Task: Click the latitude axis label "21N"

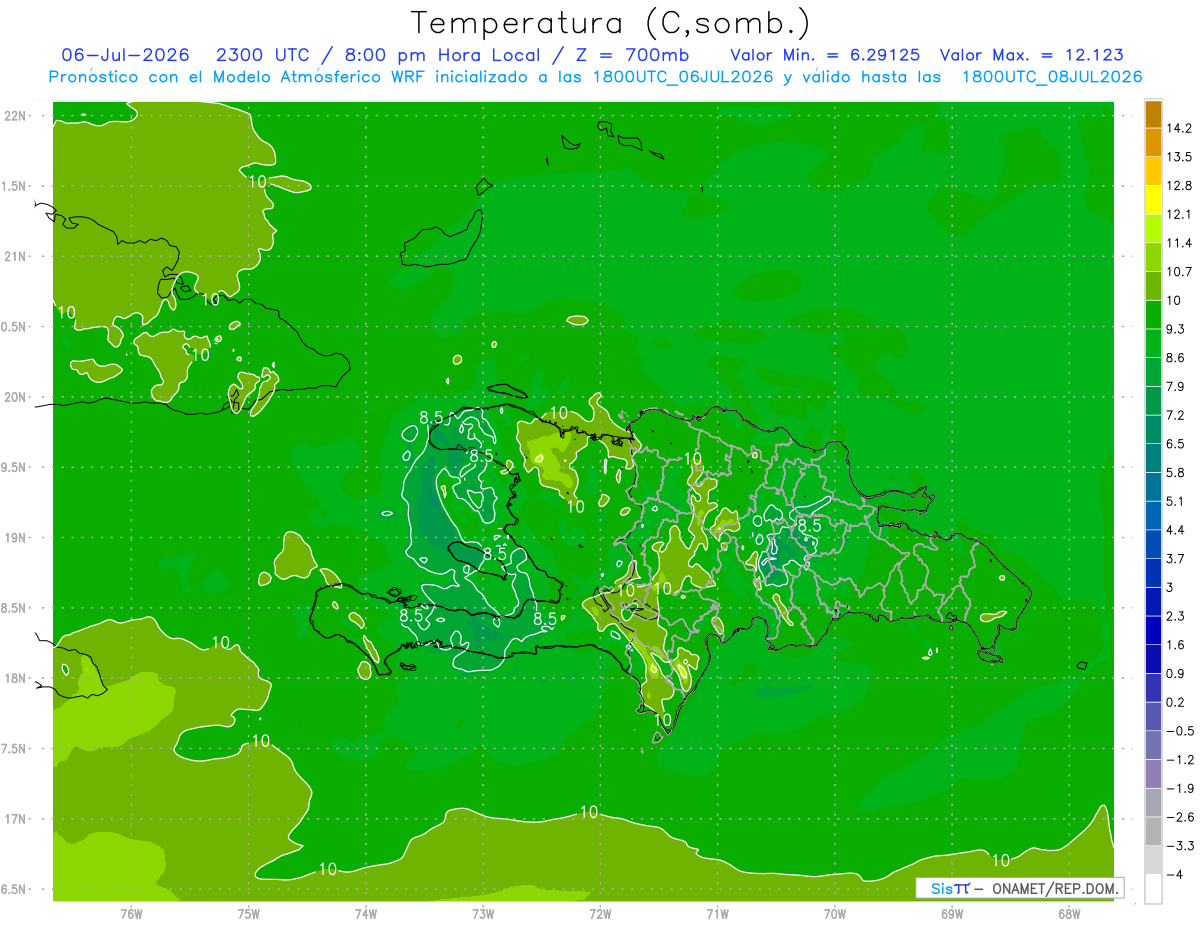Action: (16, 257)
